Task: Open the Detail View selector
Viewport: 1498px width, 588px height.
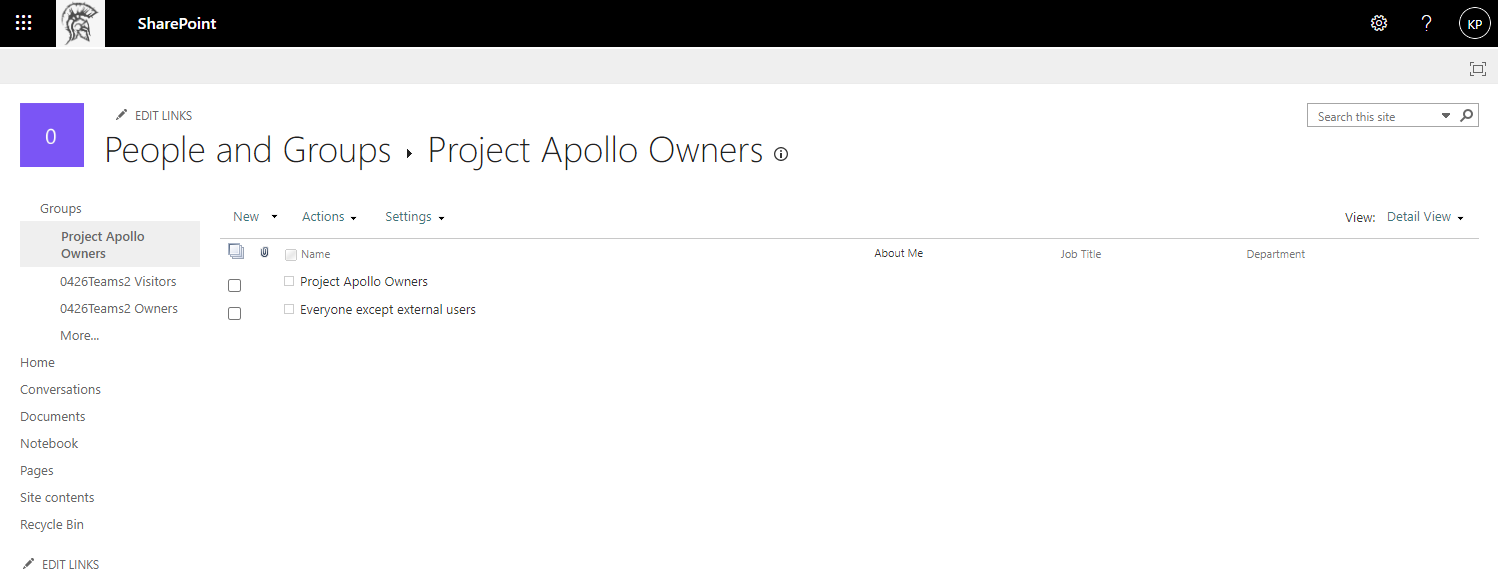Action: [1425, 217]
